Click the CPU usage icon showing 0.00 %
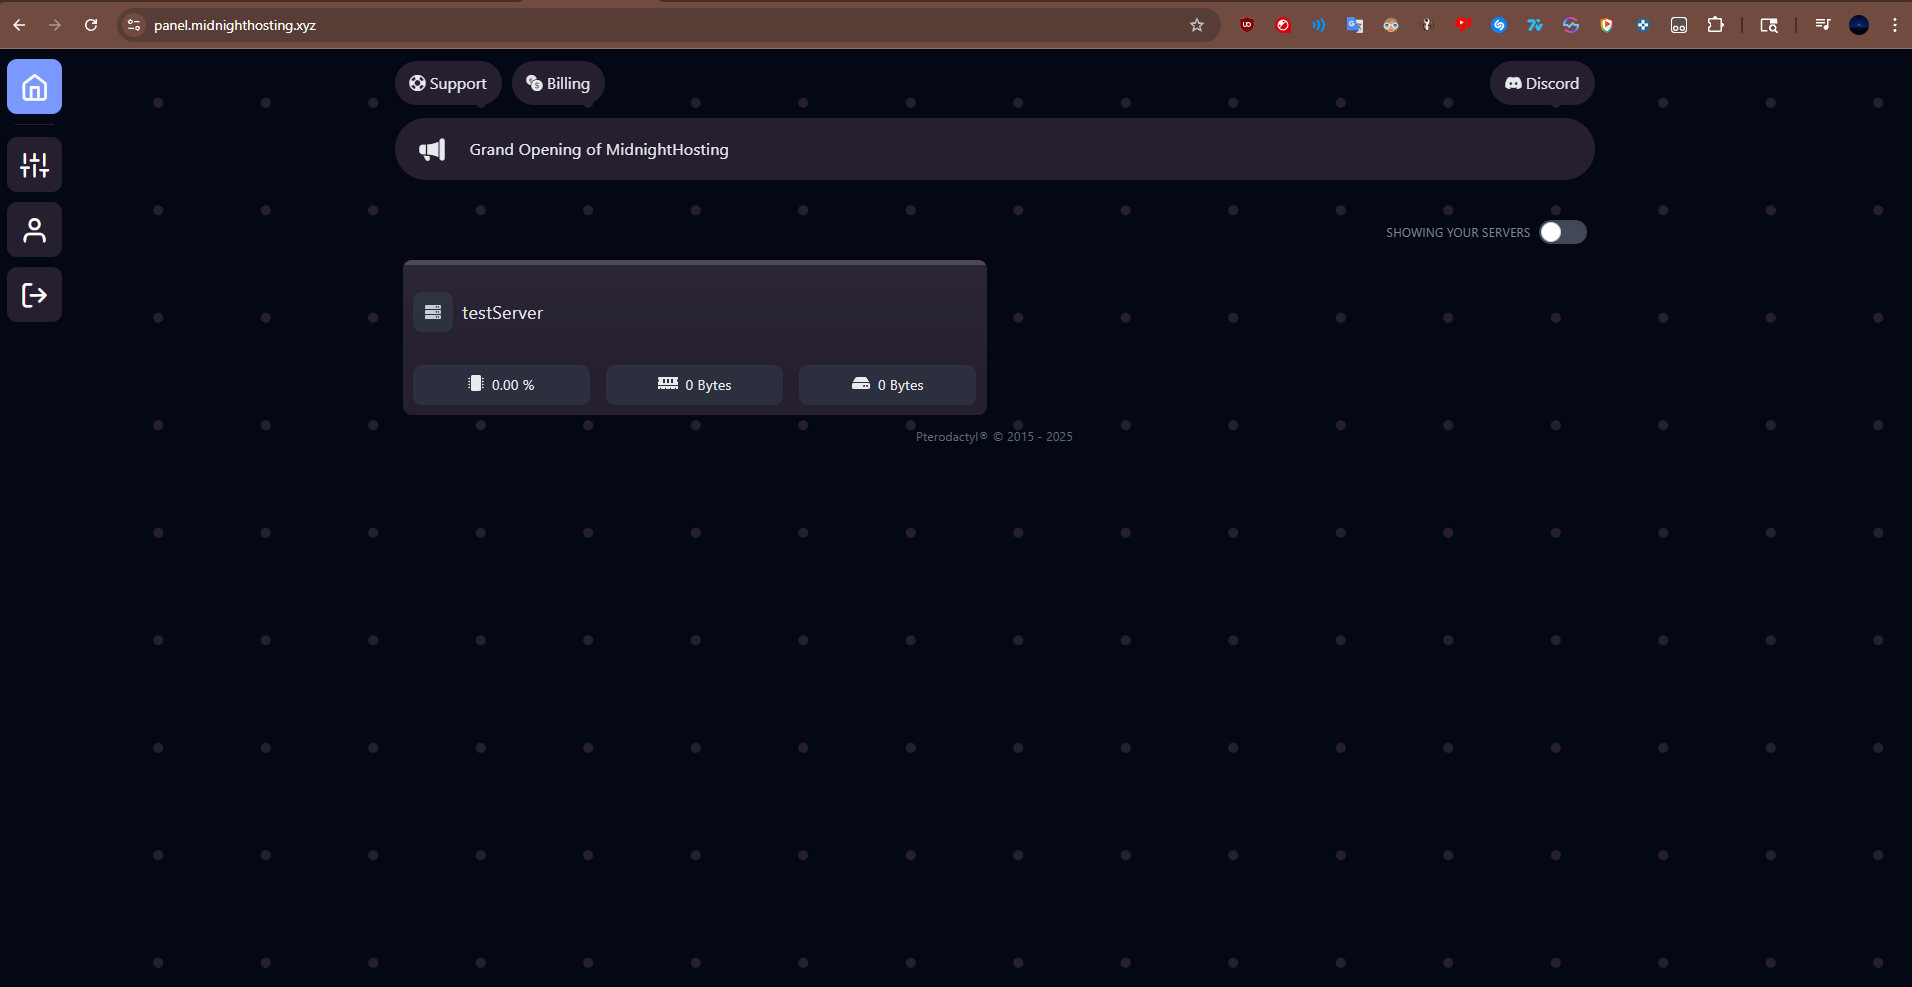The image size is (1912, 987). click(477, 384)
